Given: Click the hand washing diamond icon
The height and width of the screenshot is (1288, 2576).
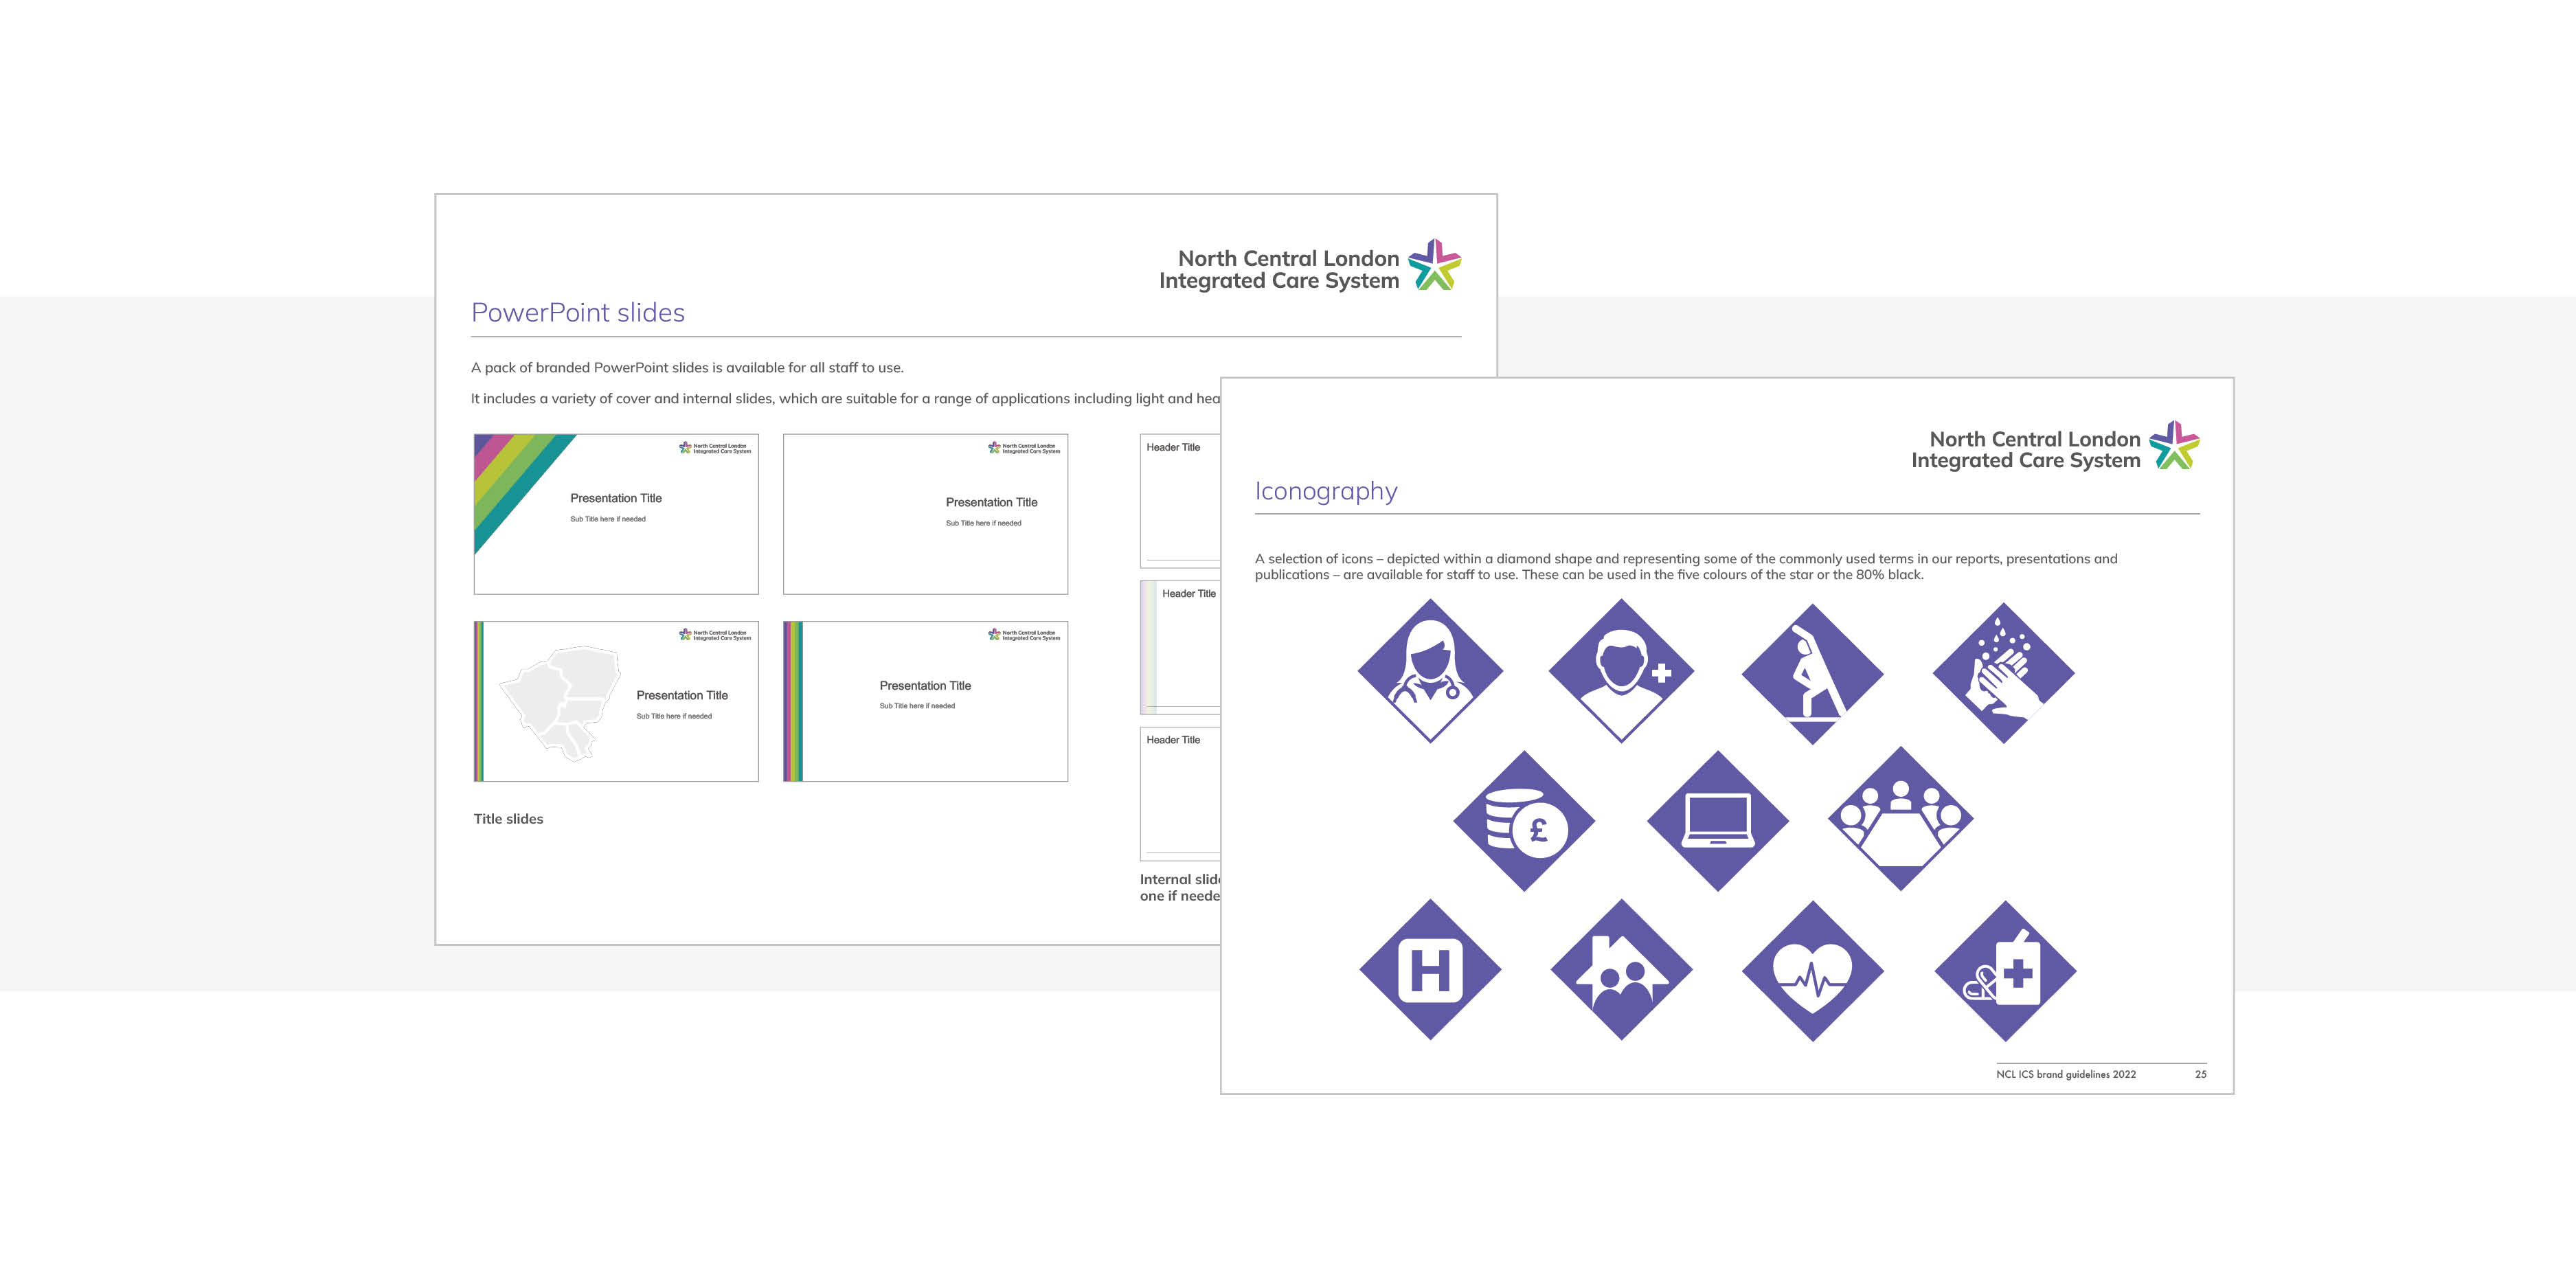Looking at the screenshot, I should (2003, 673).
